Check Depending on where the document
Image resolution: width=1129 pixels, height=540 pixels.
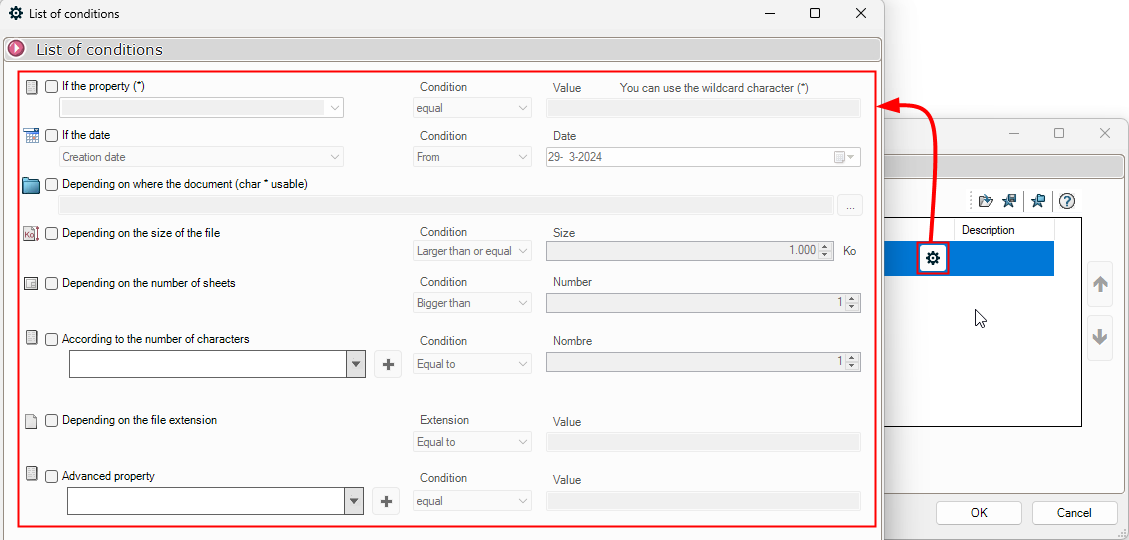(x=51, y=184)
